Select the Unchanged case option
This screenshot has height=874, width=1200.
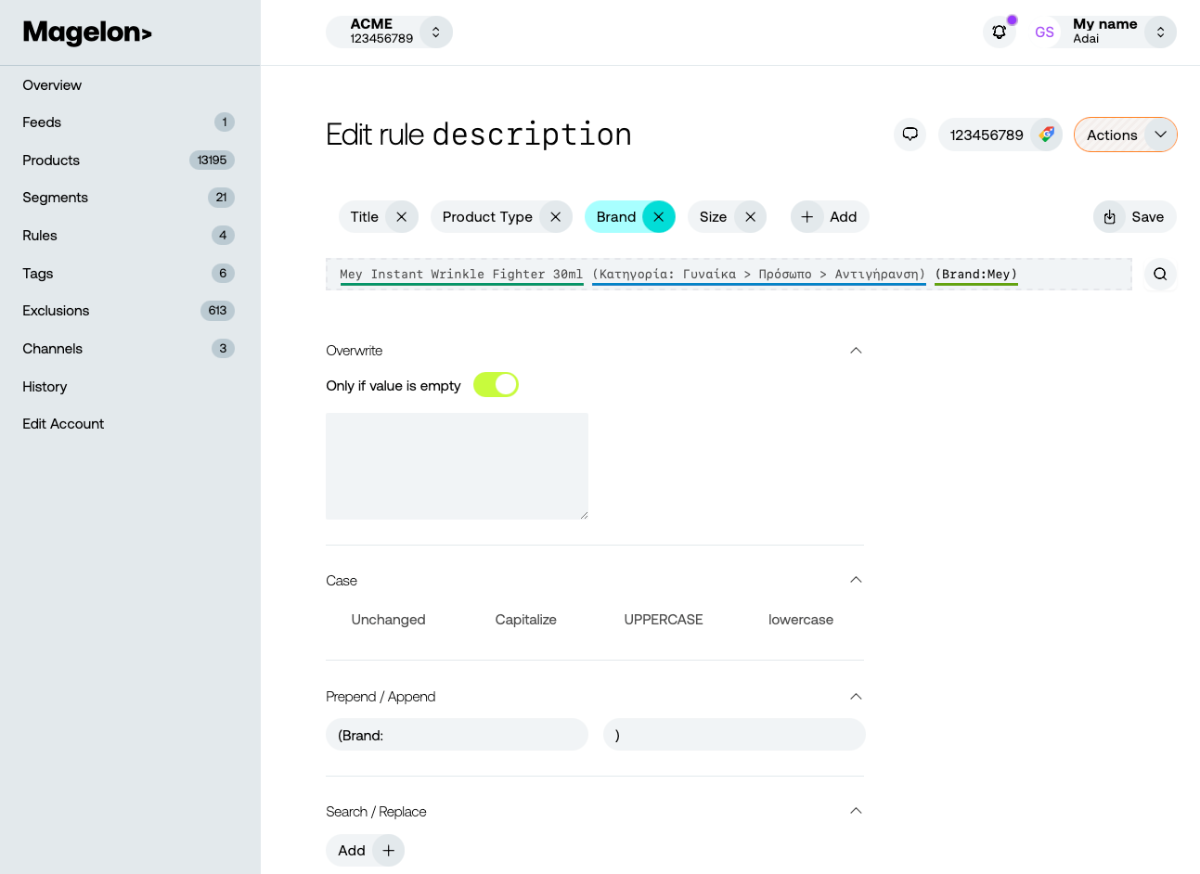click(388, 620)
